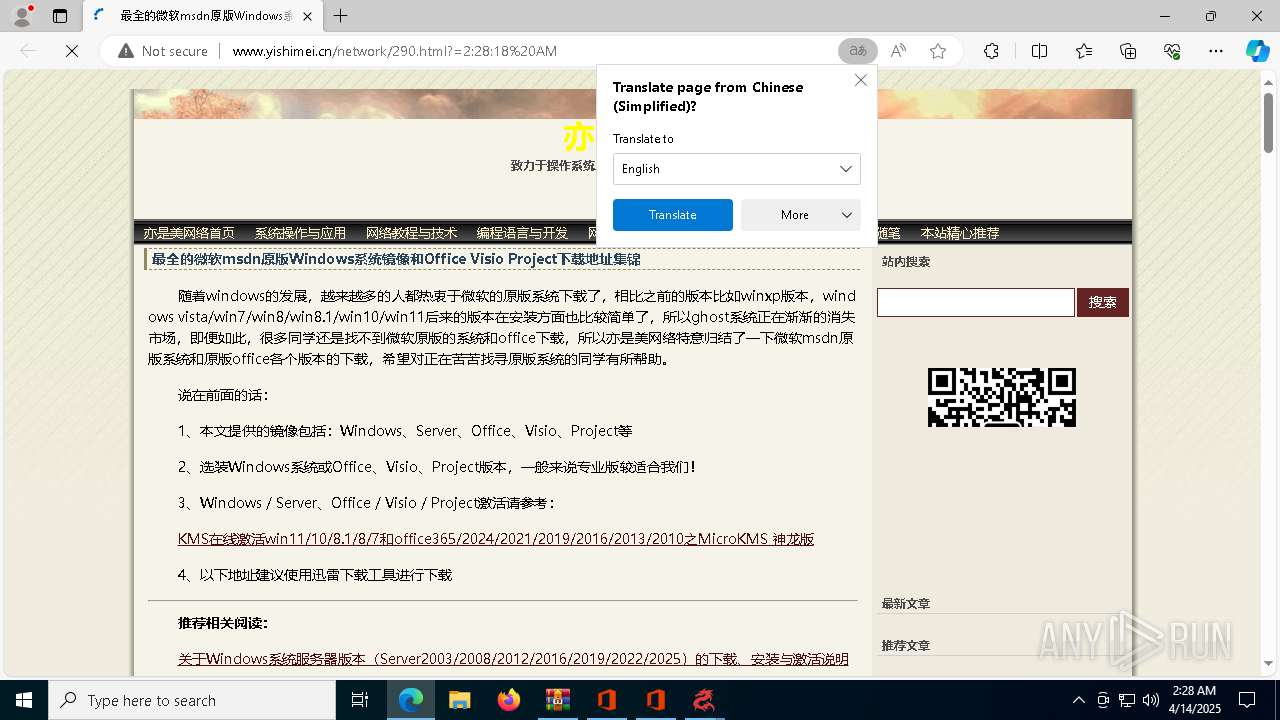
Task: Open Windows Start menu
Action: (24, 700)
